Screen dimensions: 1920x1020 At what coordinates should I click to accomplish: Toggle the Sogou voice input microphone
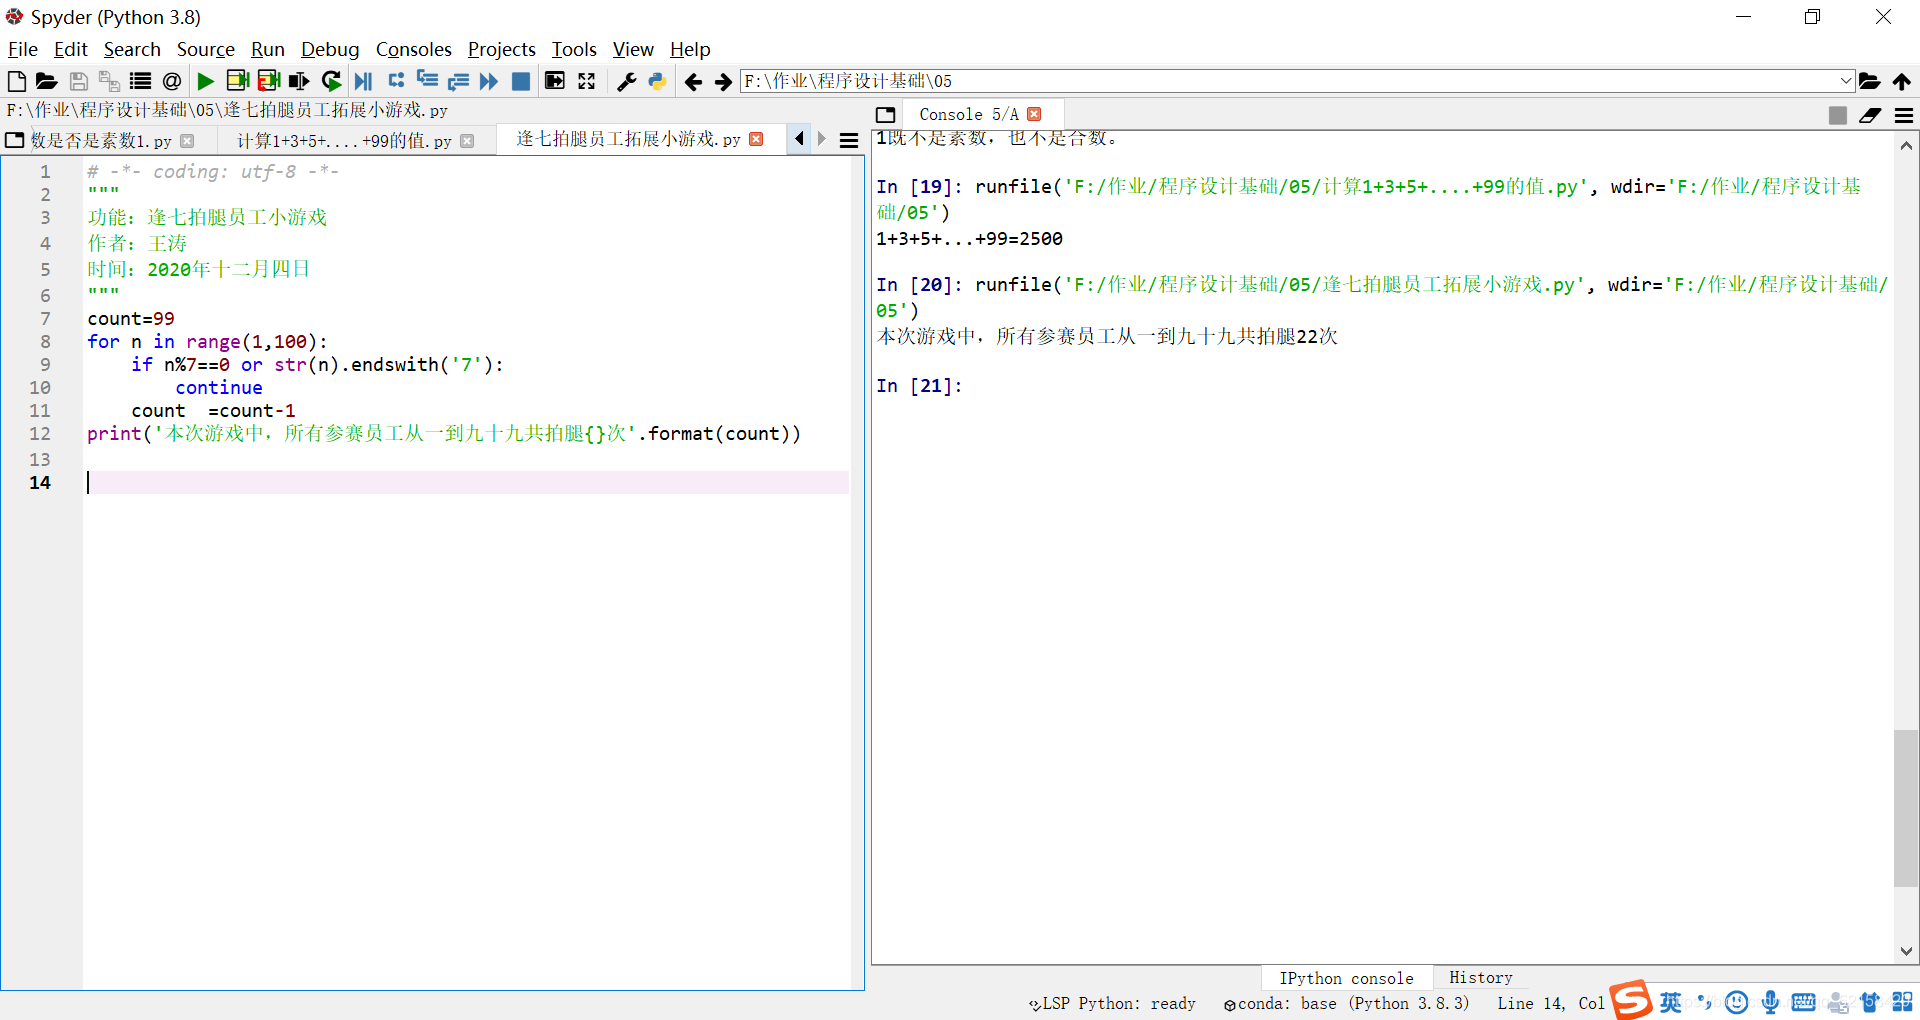tap(1770, 1002)
